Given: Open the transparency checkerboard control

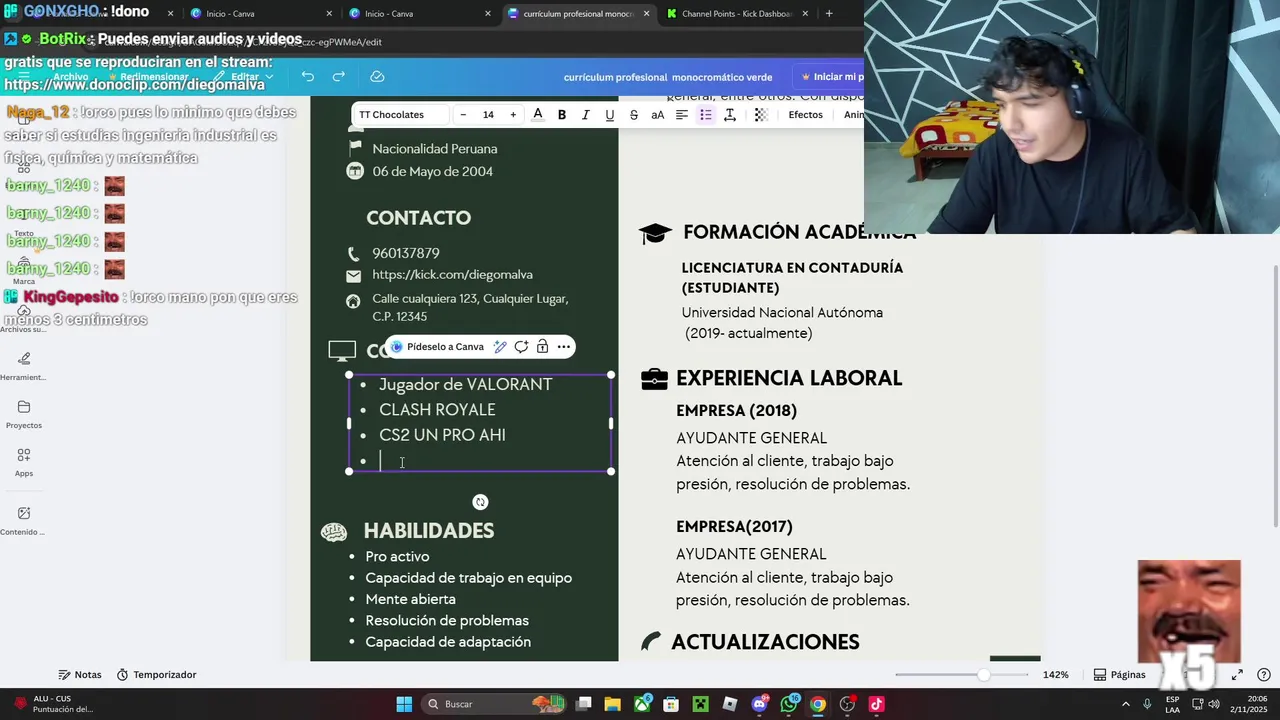Looking at the screenshot, I should point(761,115).
